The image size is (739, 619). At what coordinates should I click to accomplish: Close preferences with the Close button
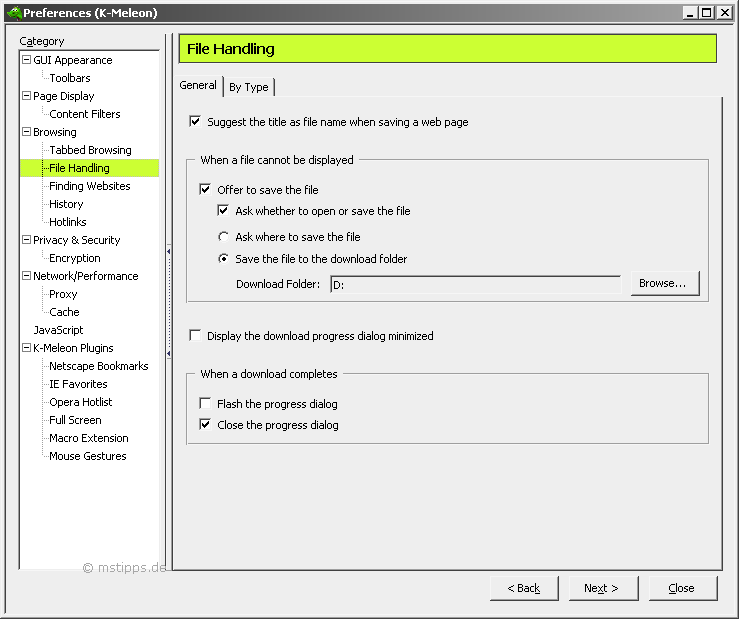(x=683, y=588)
